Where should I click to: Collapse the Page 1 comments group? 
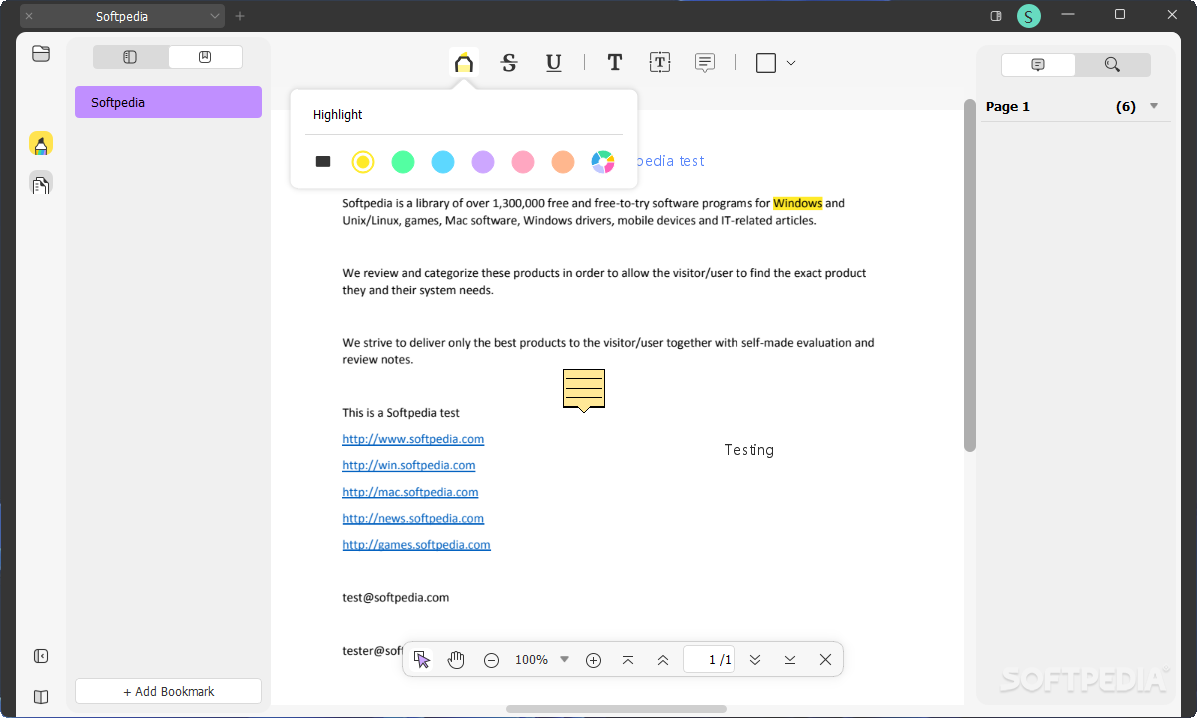[1154, 106]
